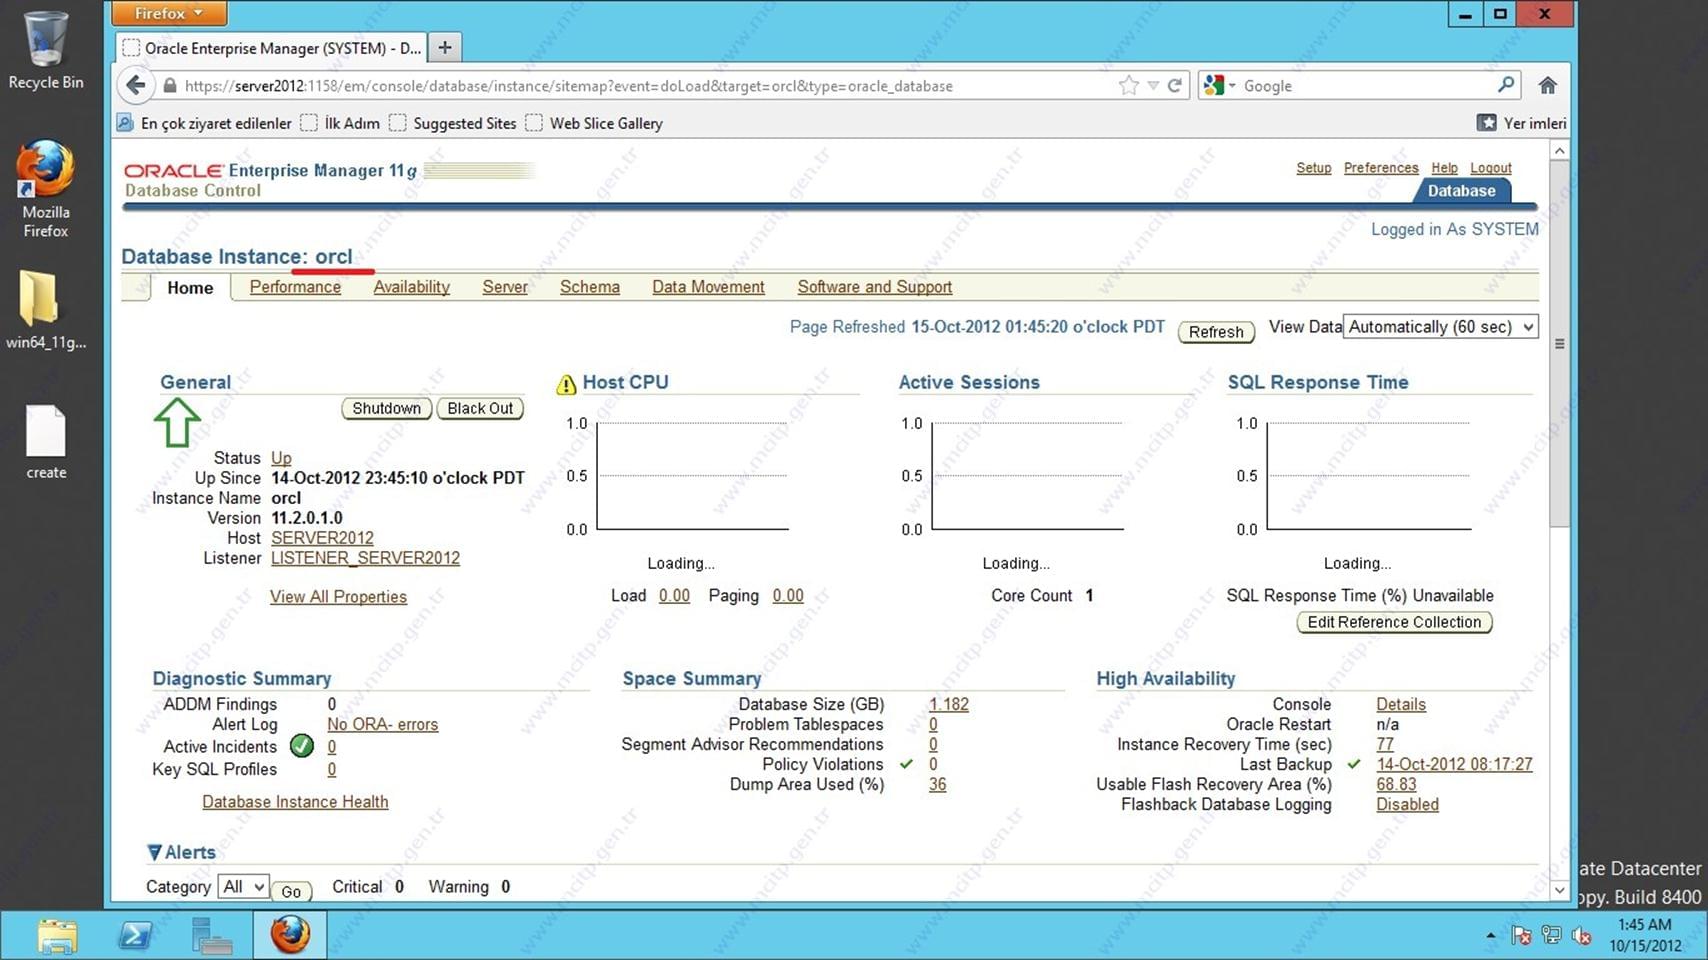Open LISTENER_SERVER2012 link

pos(365,558)
